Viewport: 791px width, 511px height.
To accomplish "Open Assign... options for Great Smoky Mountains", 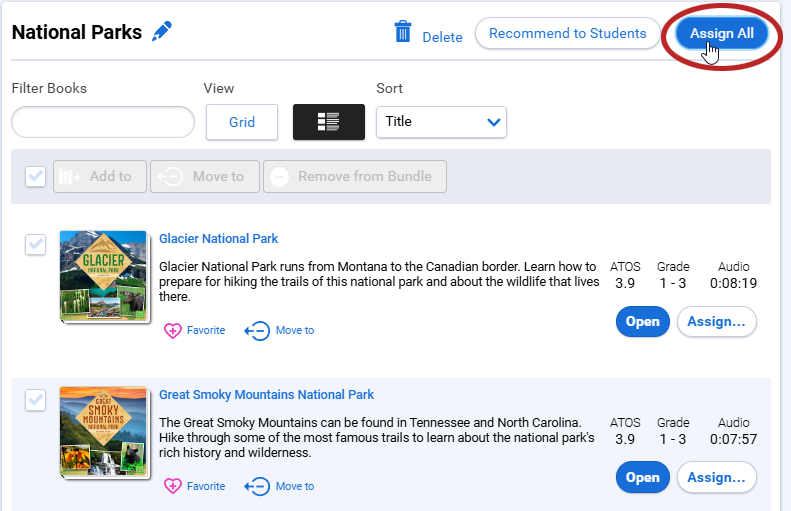I will click(x=716, y=477).
